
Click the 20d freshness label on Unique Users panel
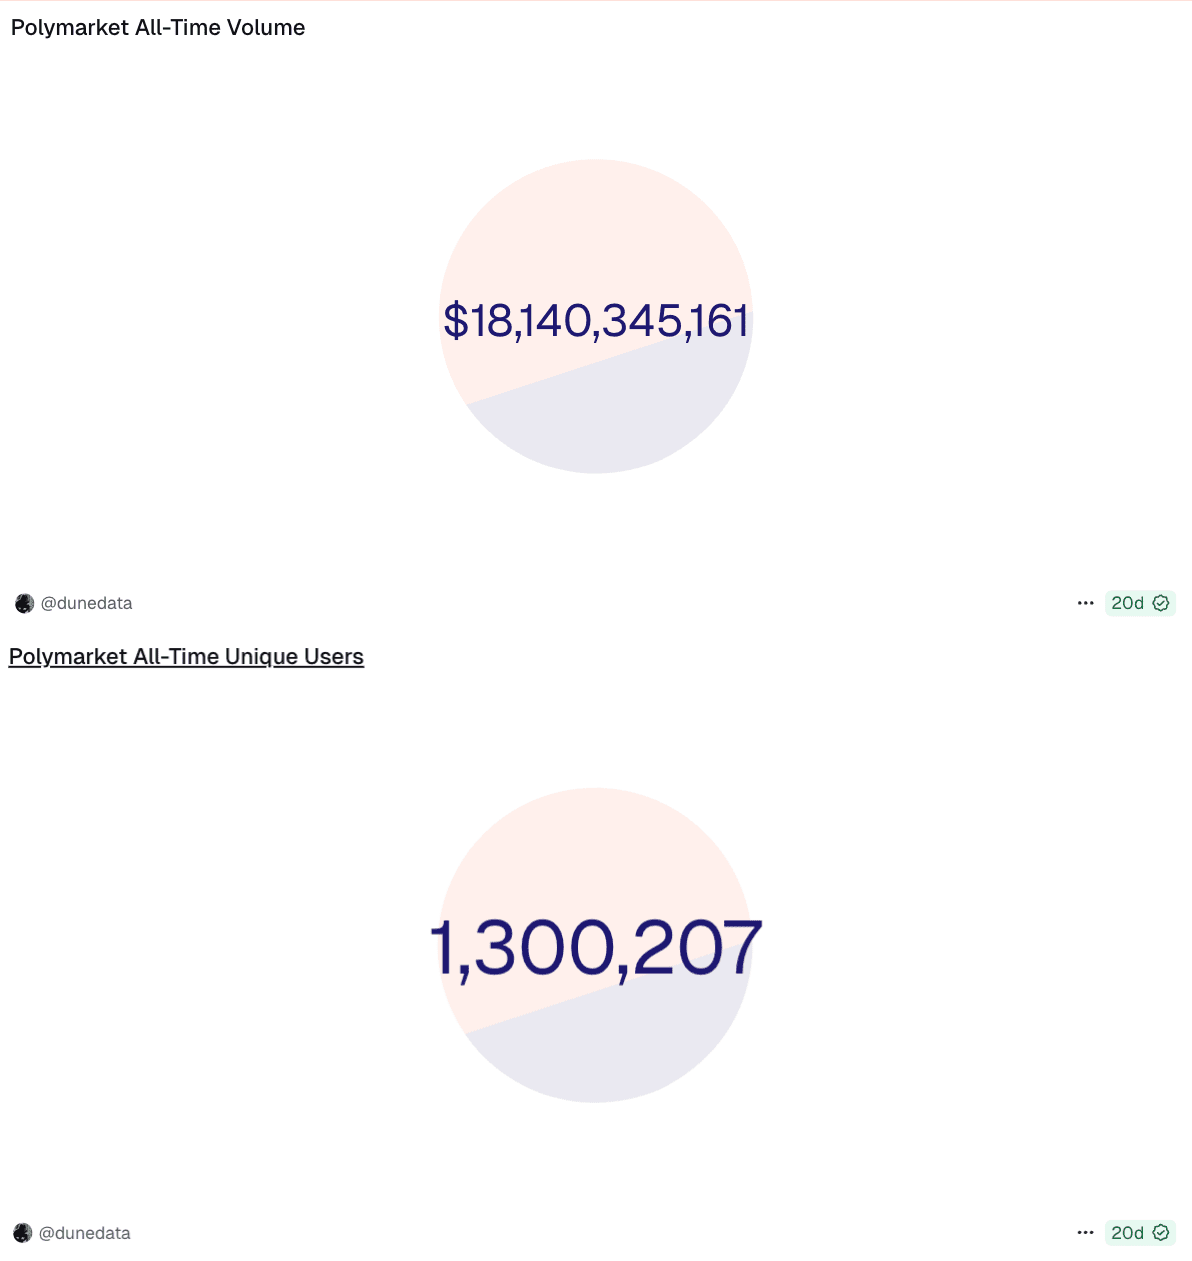[1127, 1233]
